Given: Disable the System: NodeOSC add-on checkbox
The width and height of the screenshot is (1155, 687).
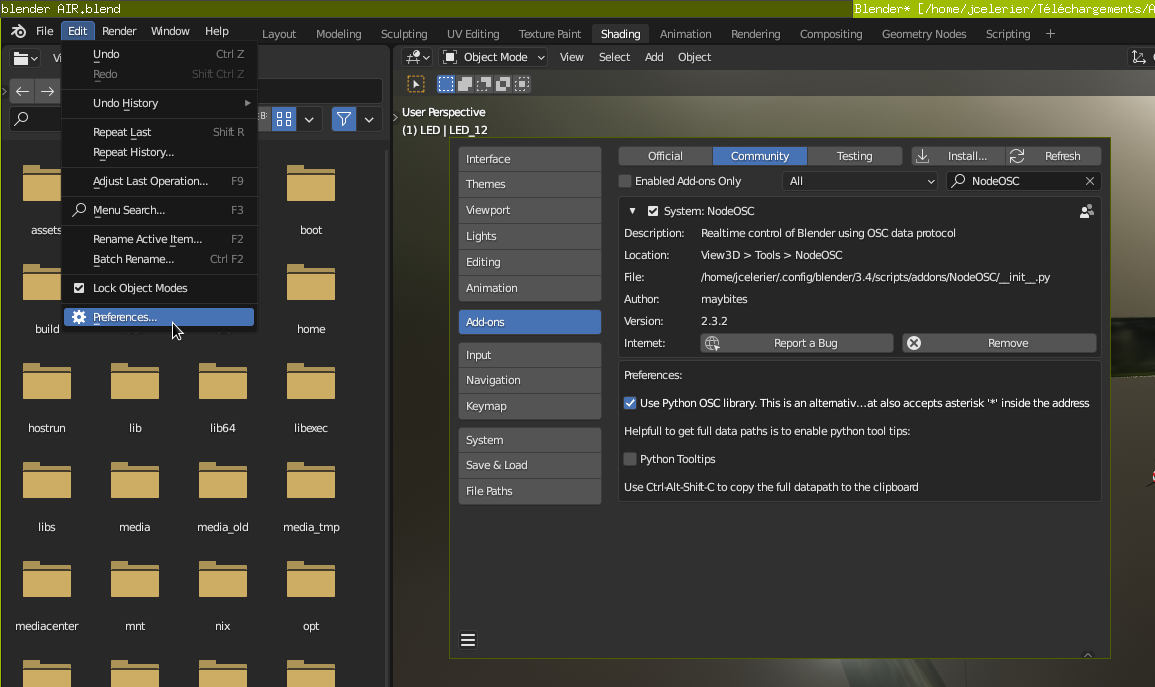Looking at the screenshot, I should (653, 211).
